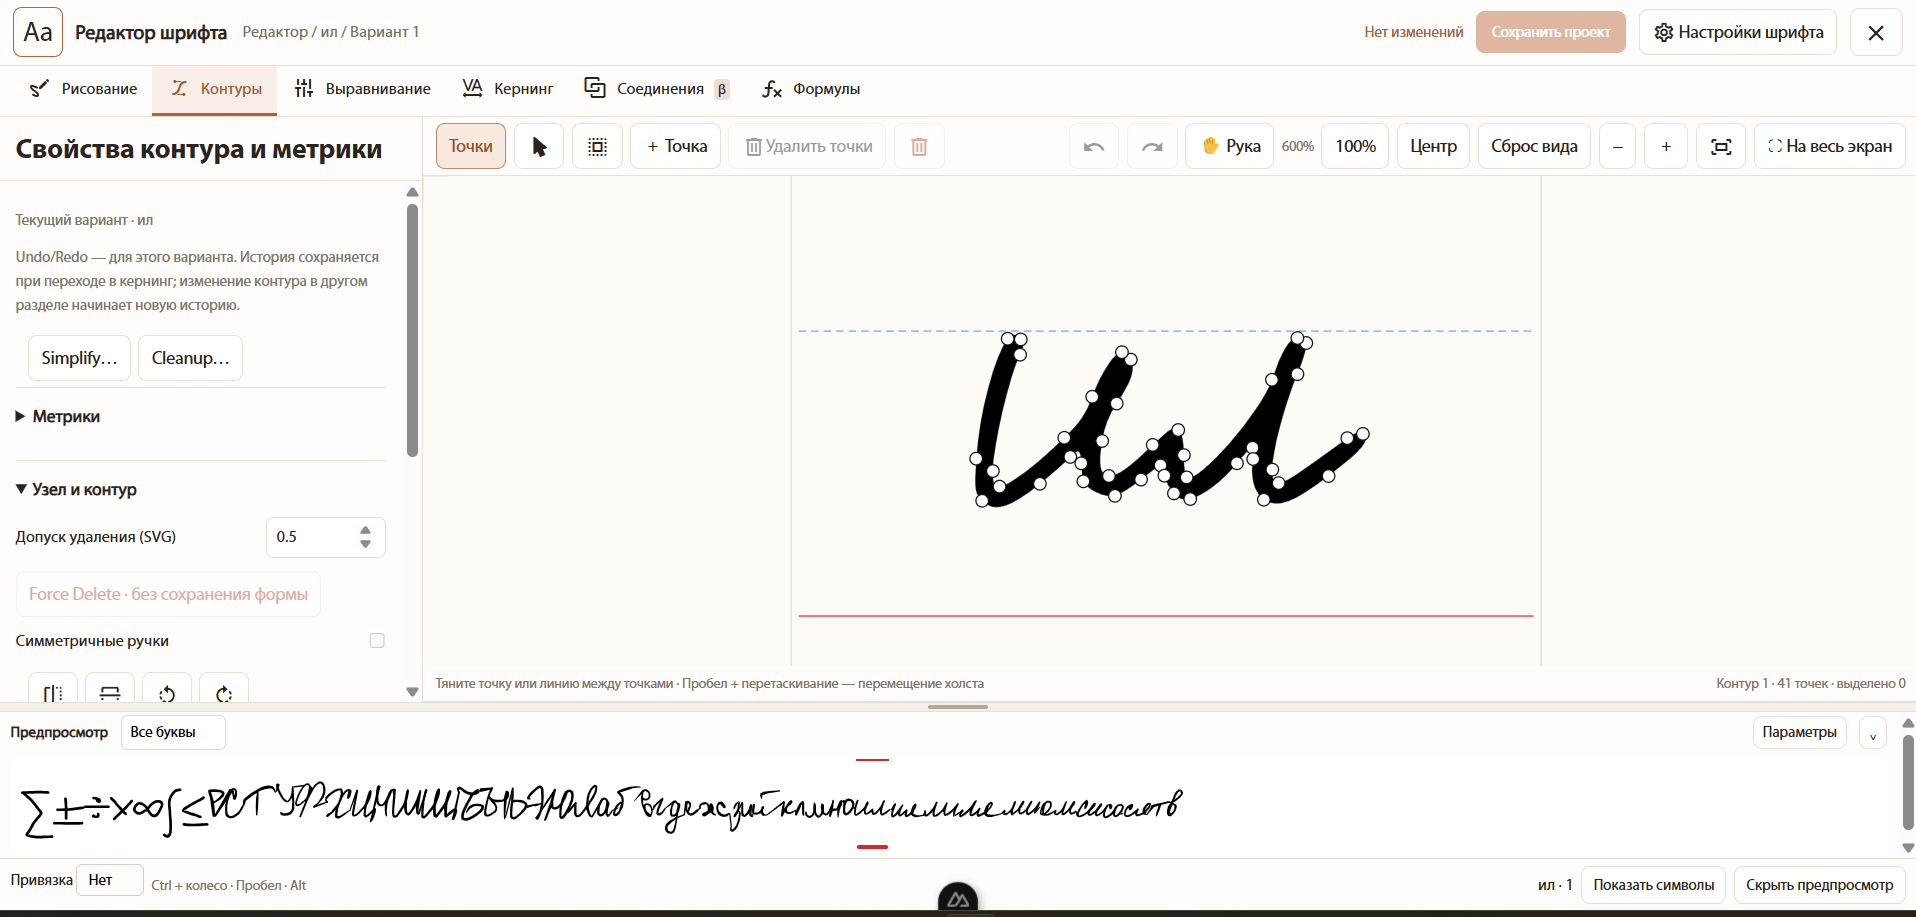Toggle Симметричные ручки checkbox
1916x917 pixels.
click(x=377, y=641)
